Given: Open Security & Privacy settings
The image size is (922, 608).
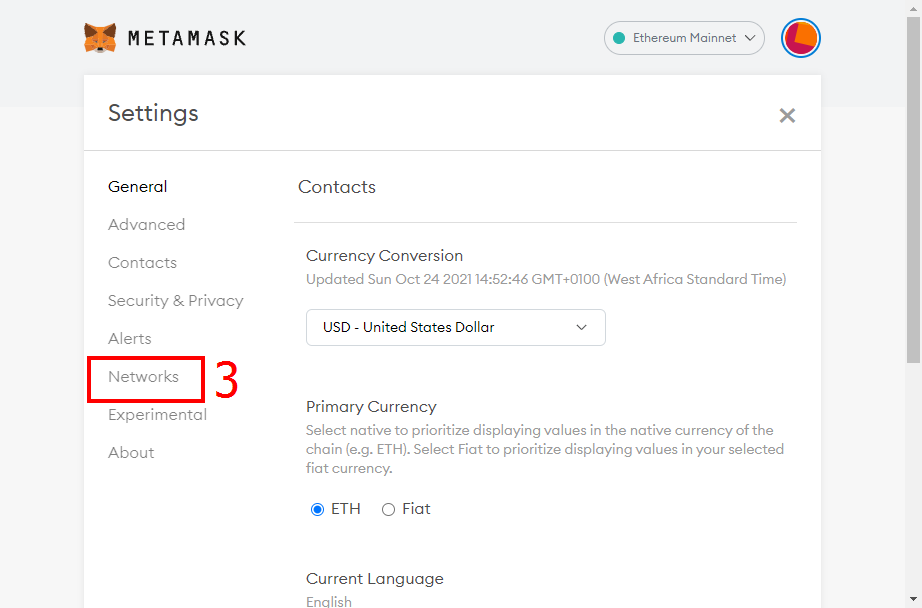Looking at the screenshot, I should [176, 300].
